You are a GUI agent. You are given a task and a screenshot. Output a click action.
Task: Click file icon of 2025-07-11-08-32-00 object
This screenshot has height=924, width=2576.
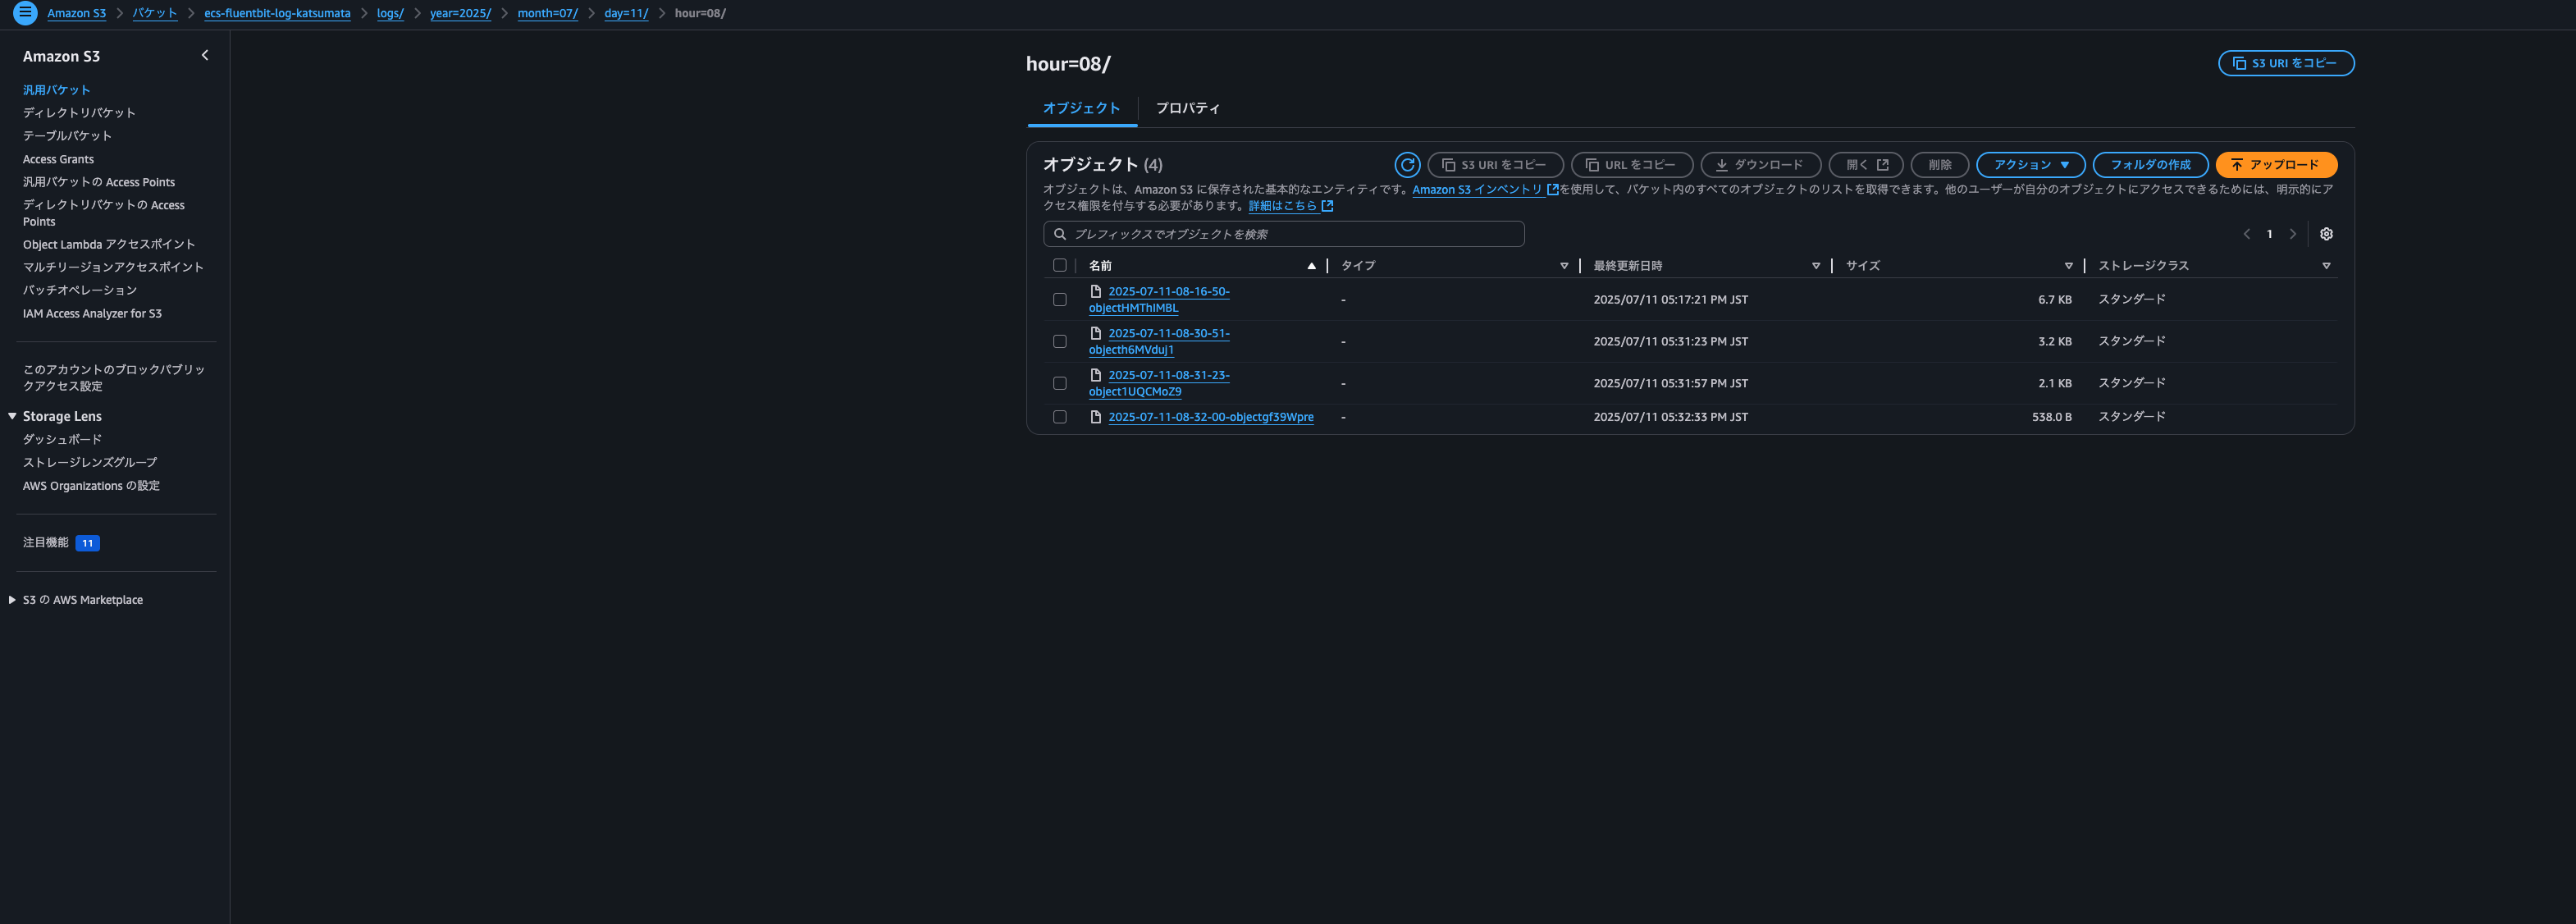(1095, 417)
